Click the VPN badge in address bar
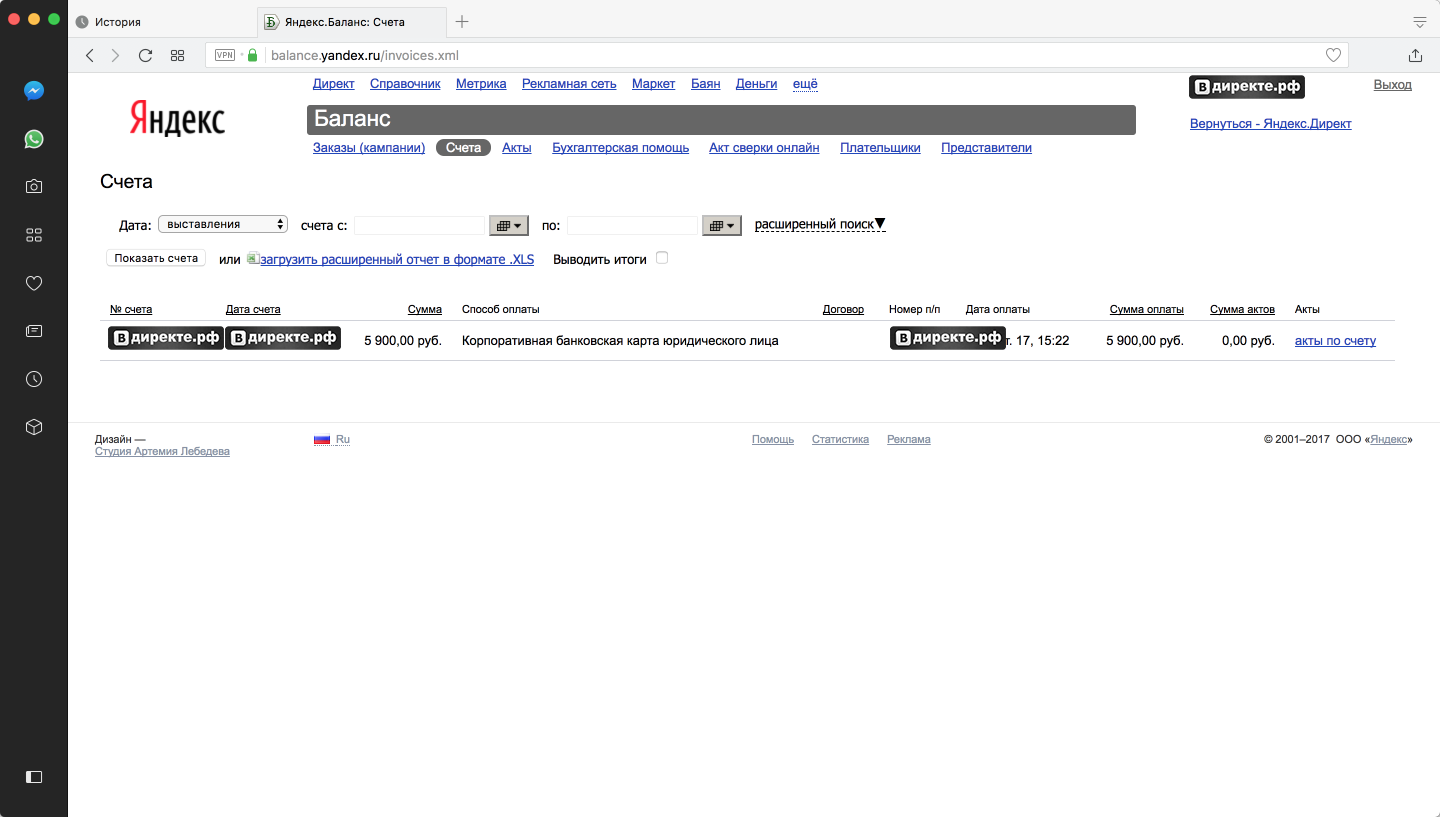Image resolution: width=1440 pixels, height=817 pixels. click(225, 56)
